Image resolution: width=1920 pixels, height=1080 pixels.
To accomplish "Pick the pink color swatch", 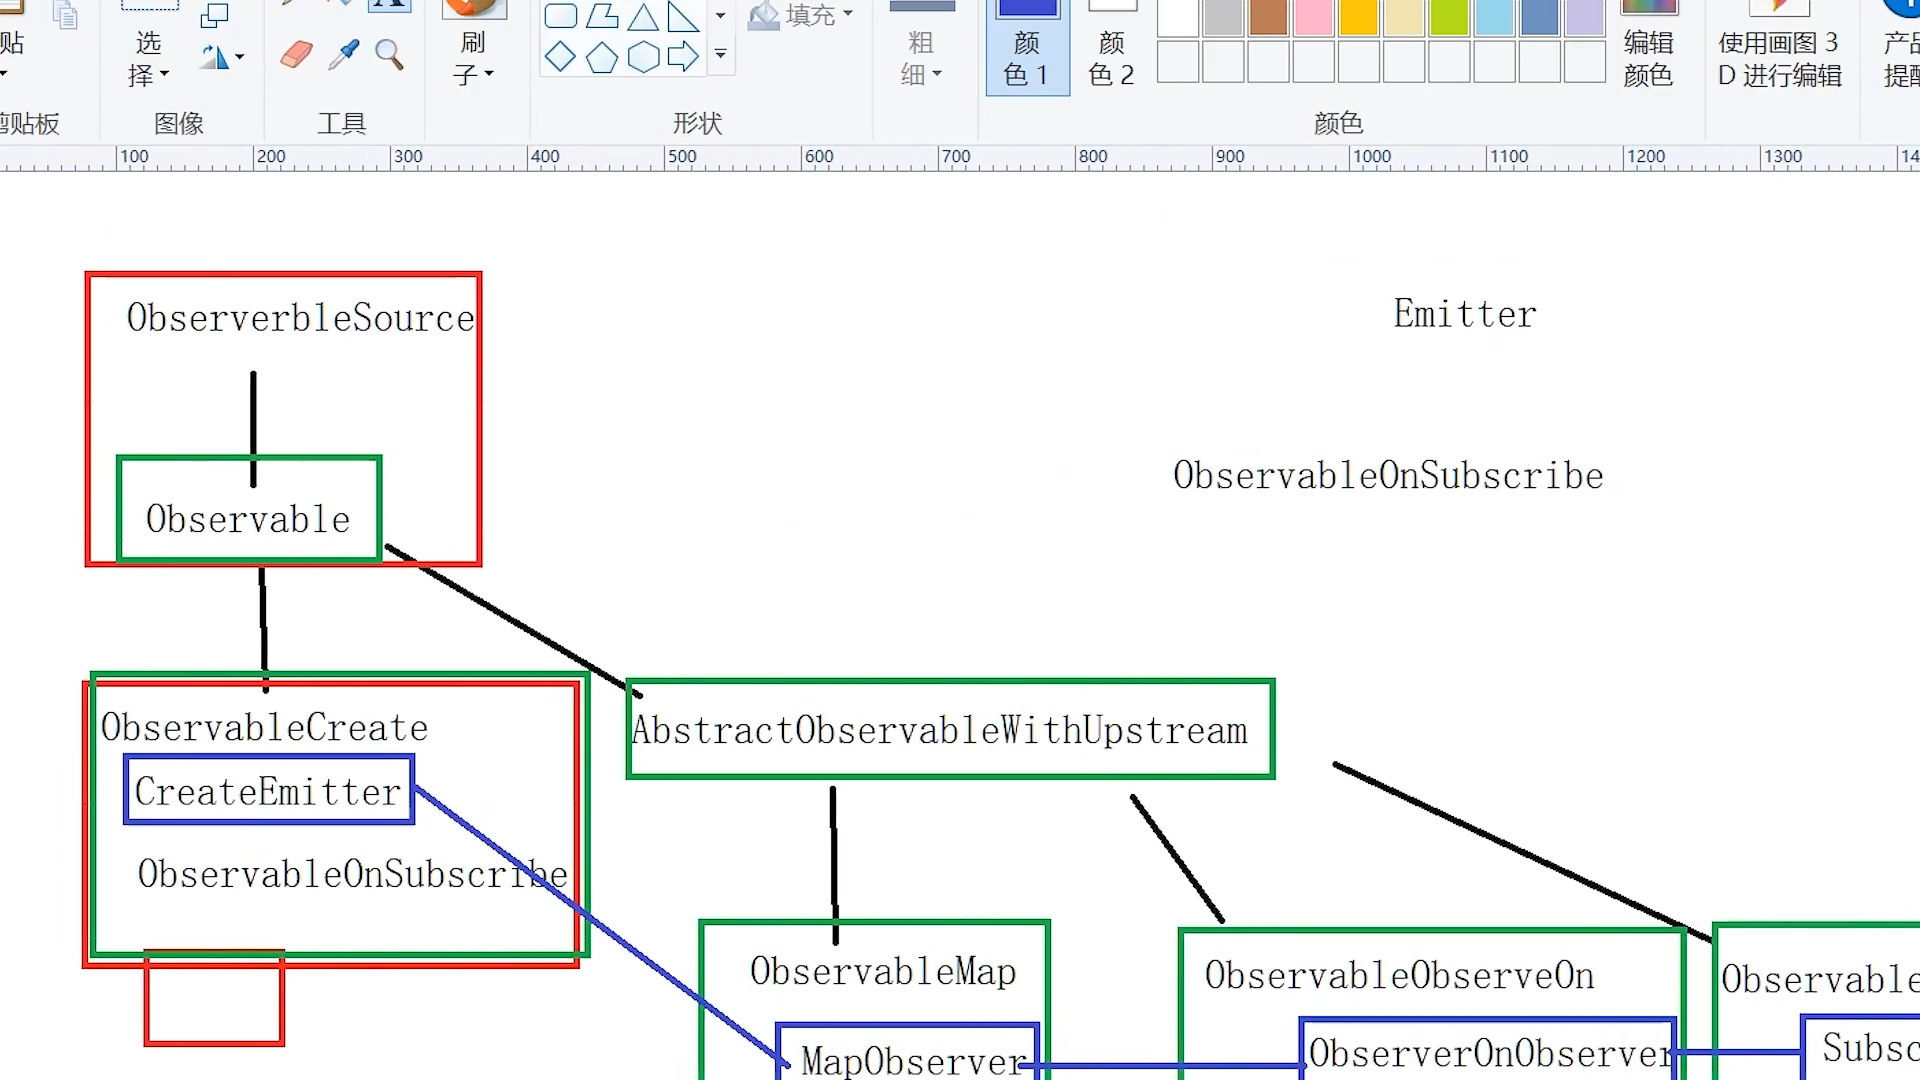I will click(1313, 17).
